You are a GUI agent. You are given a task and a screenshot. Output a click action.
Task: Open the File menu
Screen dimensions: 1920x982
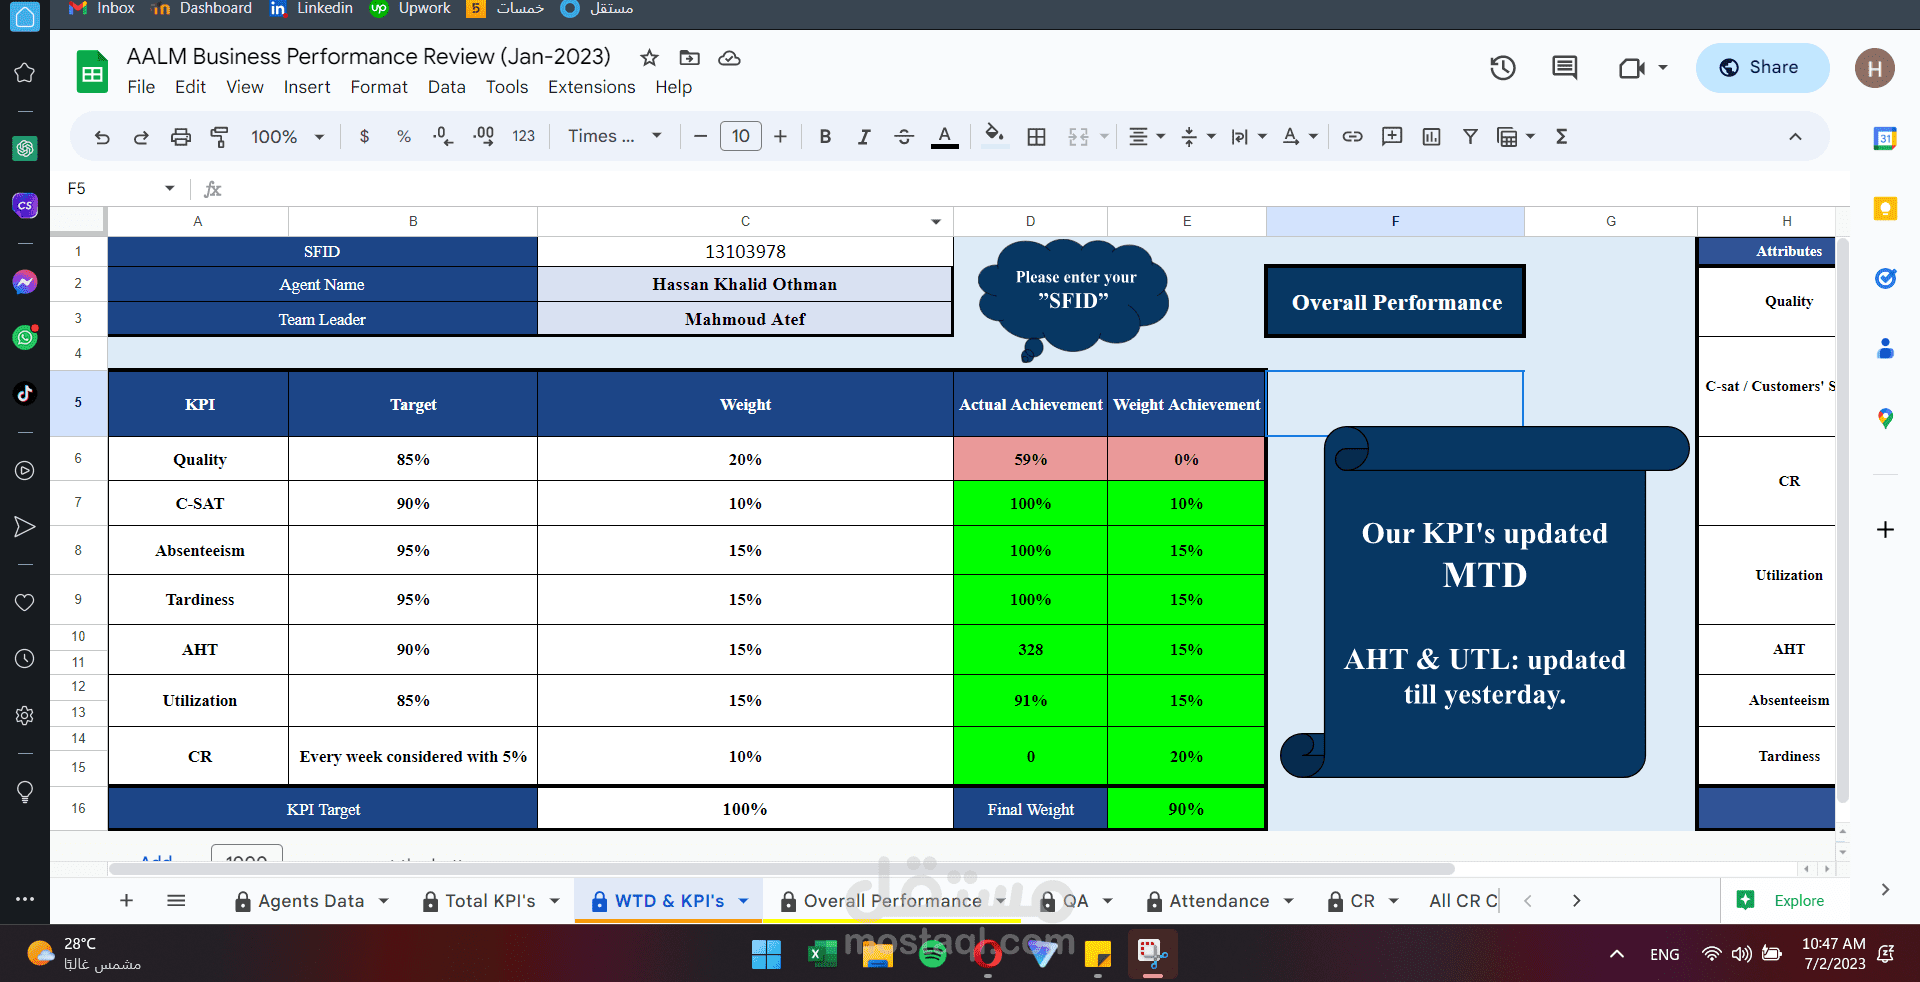click(x=141, y=87)
